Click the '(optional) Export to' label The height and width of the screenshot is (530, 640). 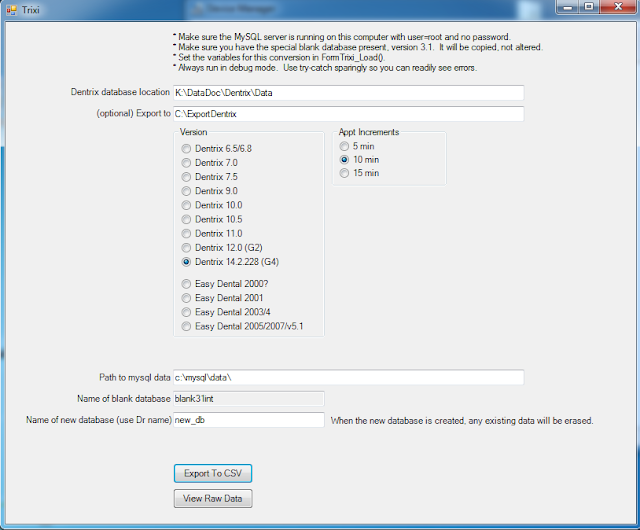133,113
